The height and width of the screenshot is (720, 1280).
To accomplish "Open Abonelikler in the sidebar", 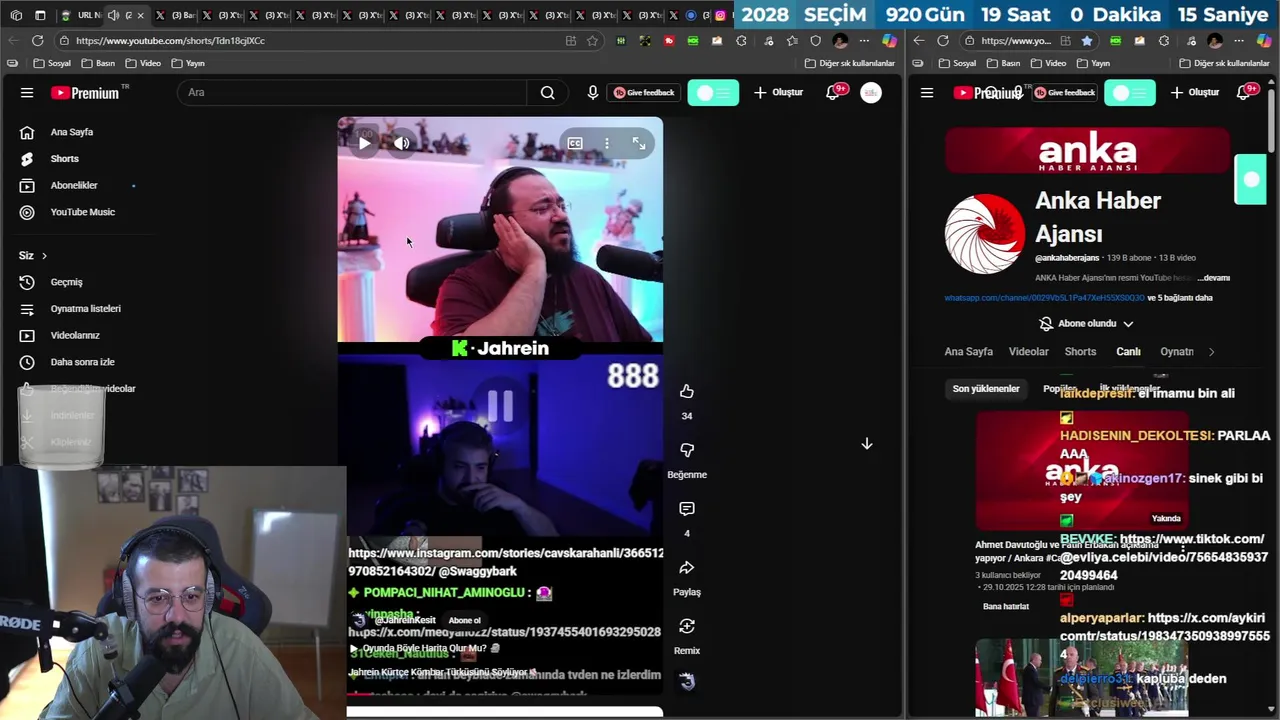I will [x=74, y=186].
